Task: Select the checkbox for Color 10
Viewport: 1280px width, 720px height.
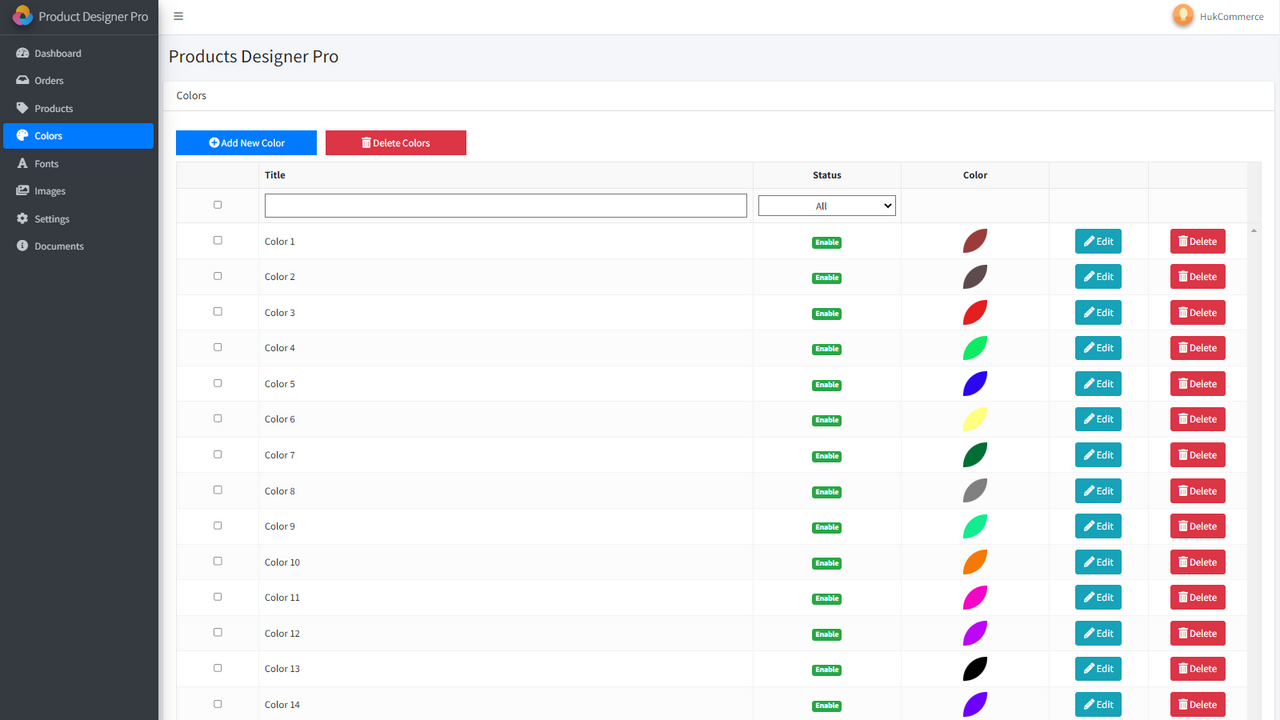Action: pos(217,561)
